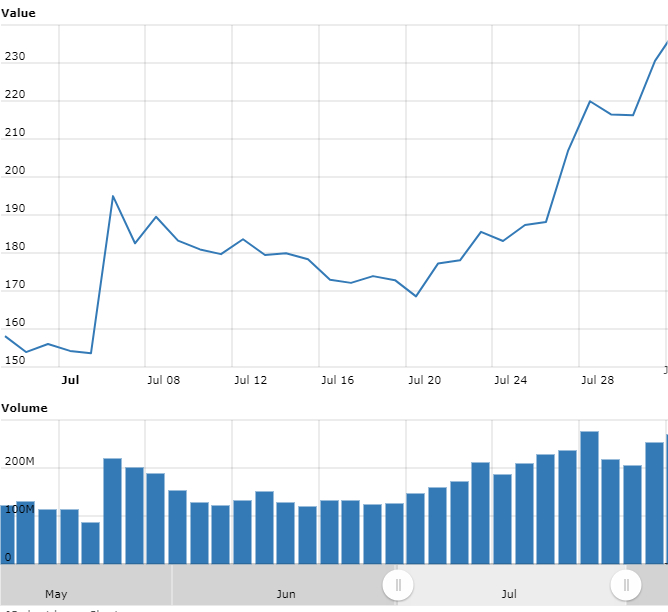
Task: Click the Jul 20 axis label
Action: [x=424, y=380]
